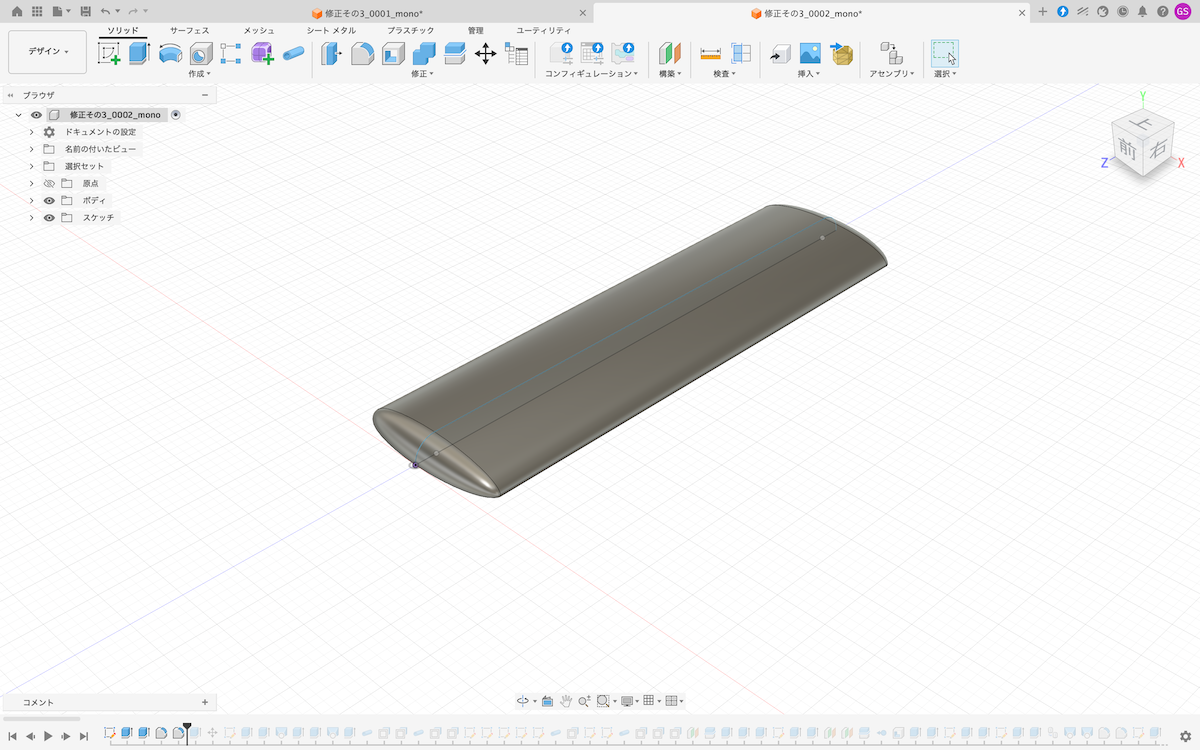Open the notifications bell
The image size is (1200, 750).
(1142, 12)
